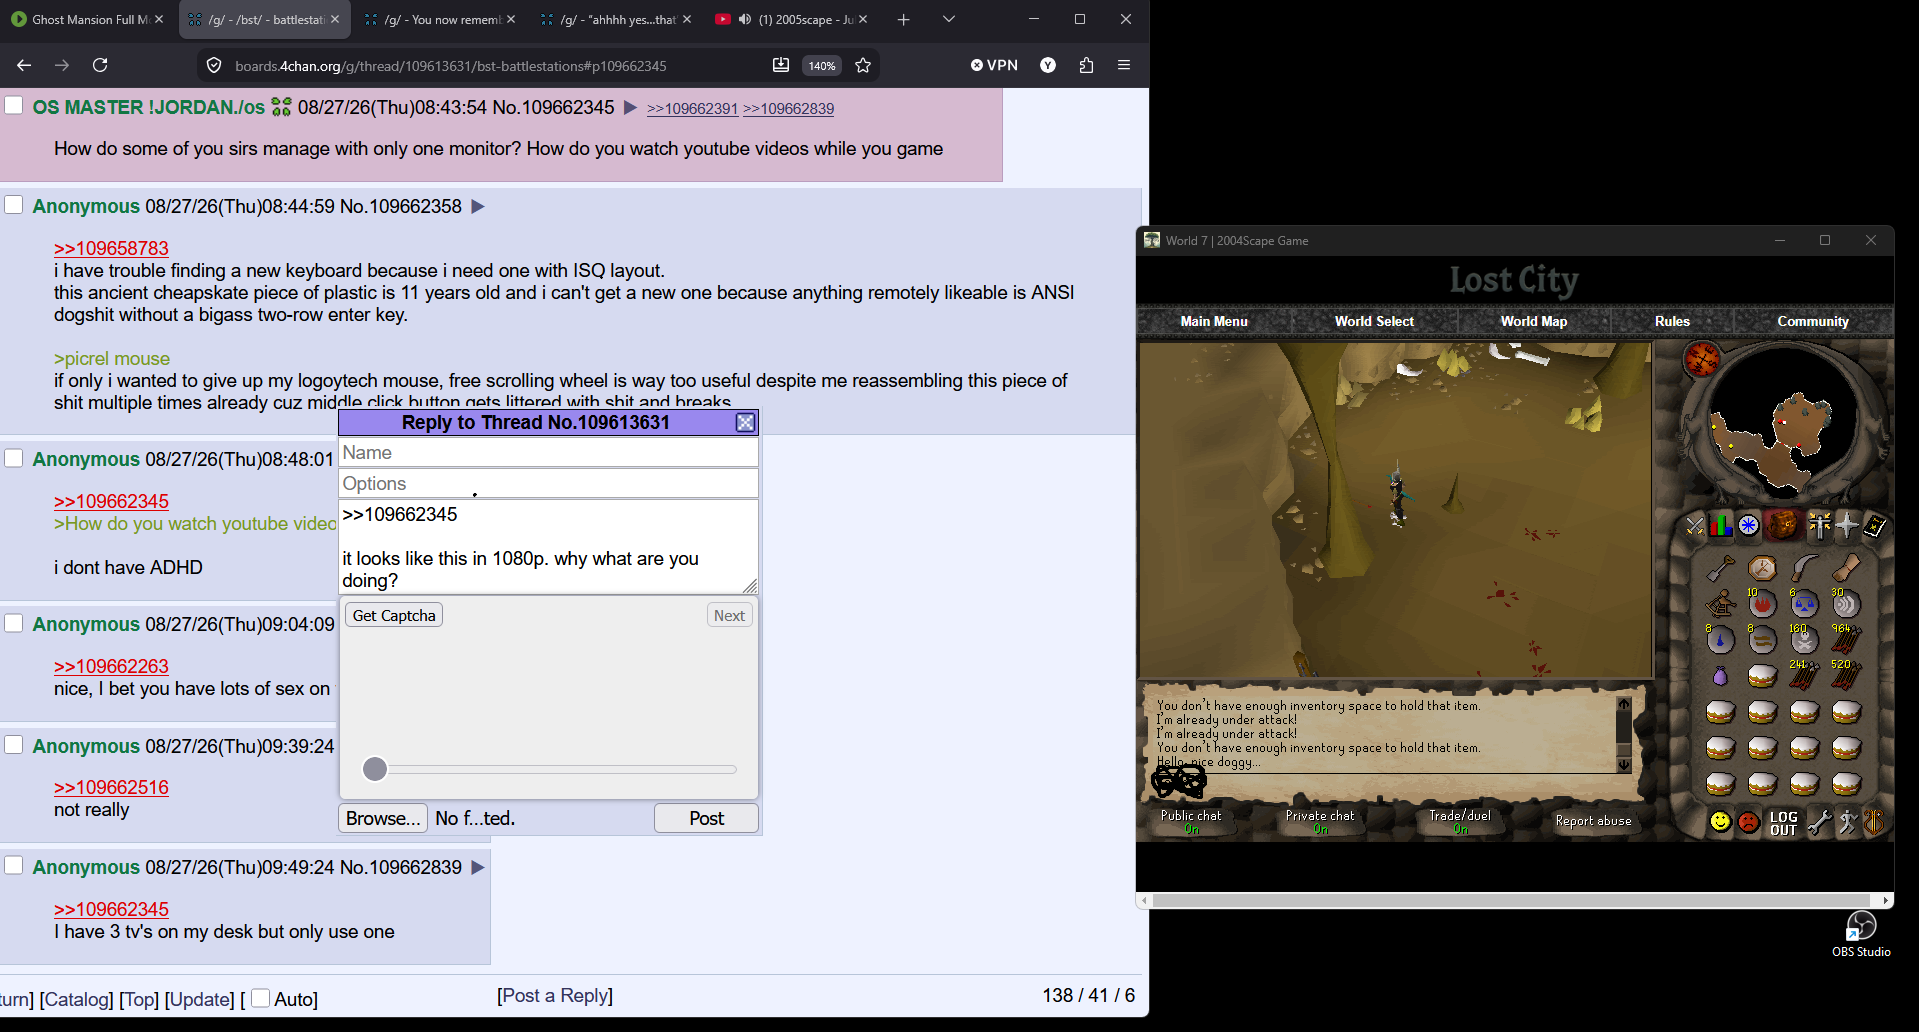Select the clue scroll in inventory
Screen dimensions: 1919x1032
click(x=1846, y=568)
